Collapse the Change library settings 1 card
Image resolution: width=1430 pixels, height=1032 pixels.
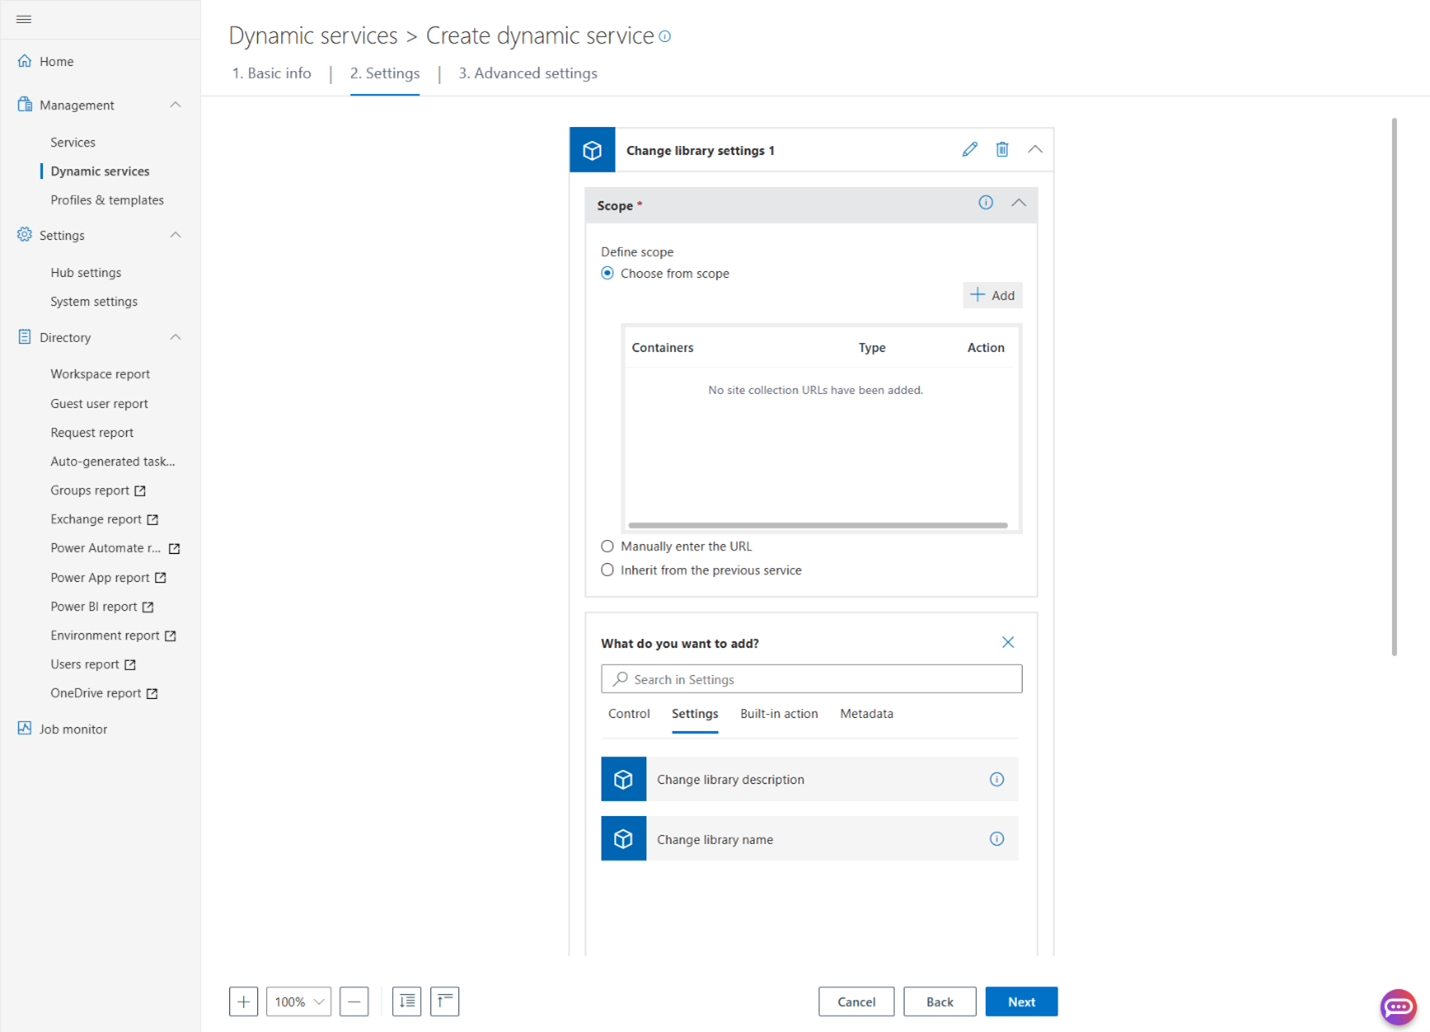[x=1035, y=149]
